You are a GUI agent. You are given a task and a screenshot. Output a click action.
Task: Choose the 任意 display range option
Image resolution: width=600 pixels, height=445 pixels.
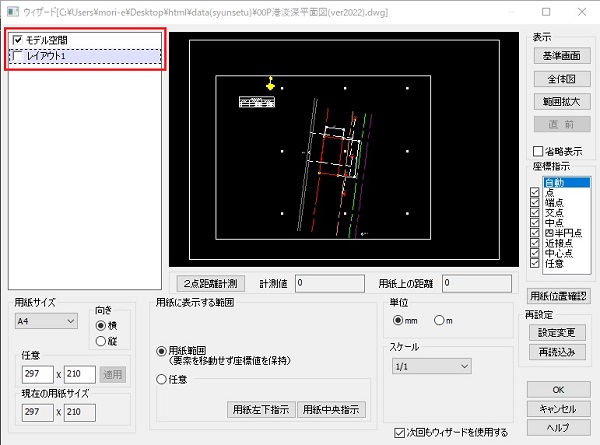point(162,379)
